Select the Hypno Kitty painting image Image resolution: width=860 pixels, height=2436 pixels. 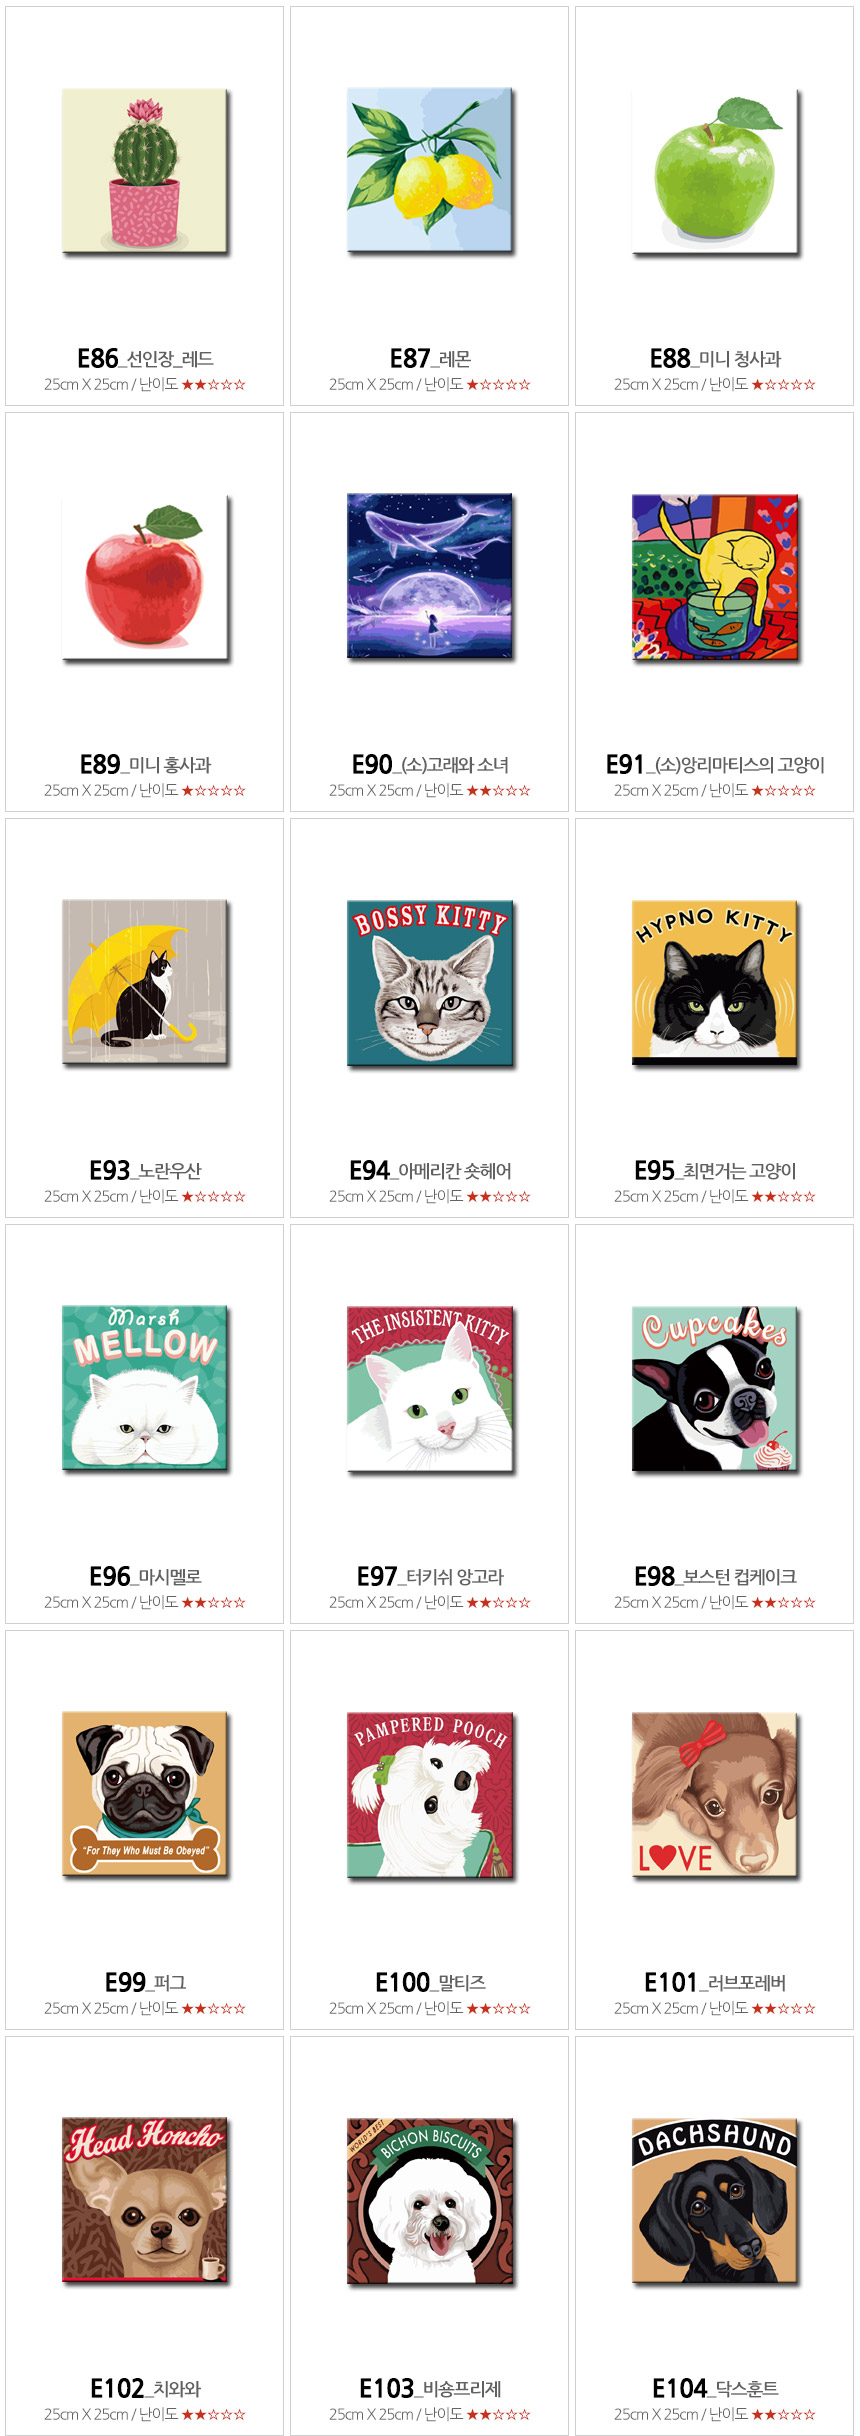click(x=715, y=982)
